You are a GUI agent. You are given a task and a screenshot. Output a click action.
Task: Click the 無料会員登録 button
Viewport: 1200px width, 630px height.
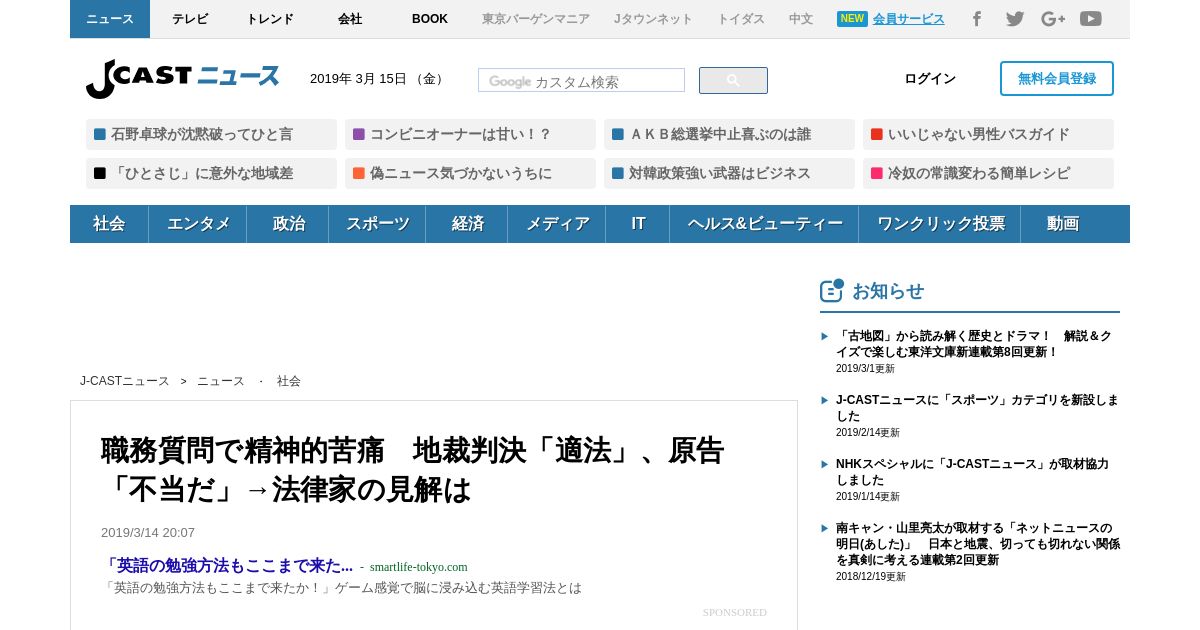pyautogui.click(x=1057, y=79)
